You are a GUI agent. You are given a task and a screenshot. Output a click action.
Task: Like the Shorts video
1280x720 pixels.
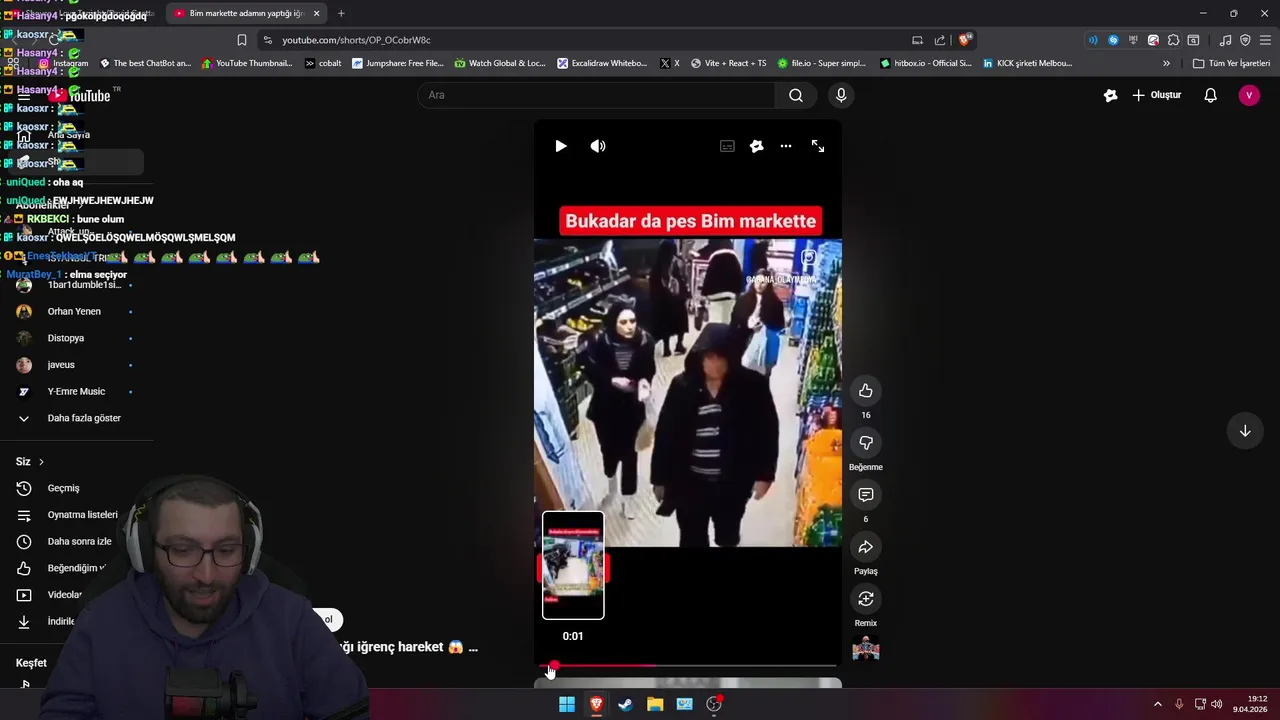(866, 391)
